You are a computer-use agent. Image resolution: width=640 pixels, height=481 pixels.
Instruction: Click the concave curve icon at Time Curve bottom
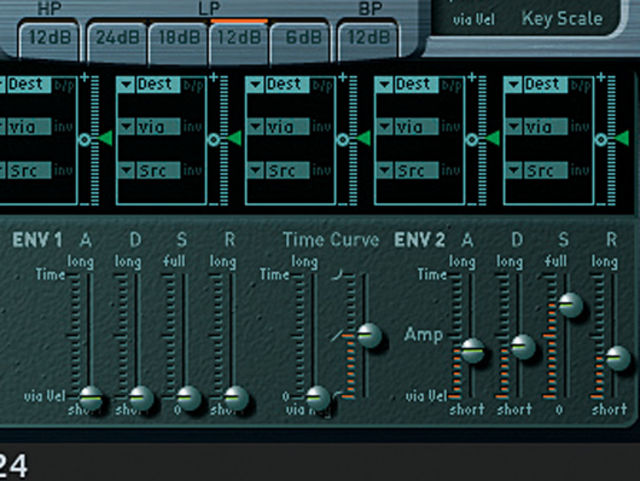coord(338,394)
